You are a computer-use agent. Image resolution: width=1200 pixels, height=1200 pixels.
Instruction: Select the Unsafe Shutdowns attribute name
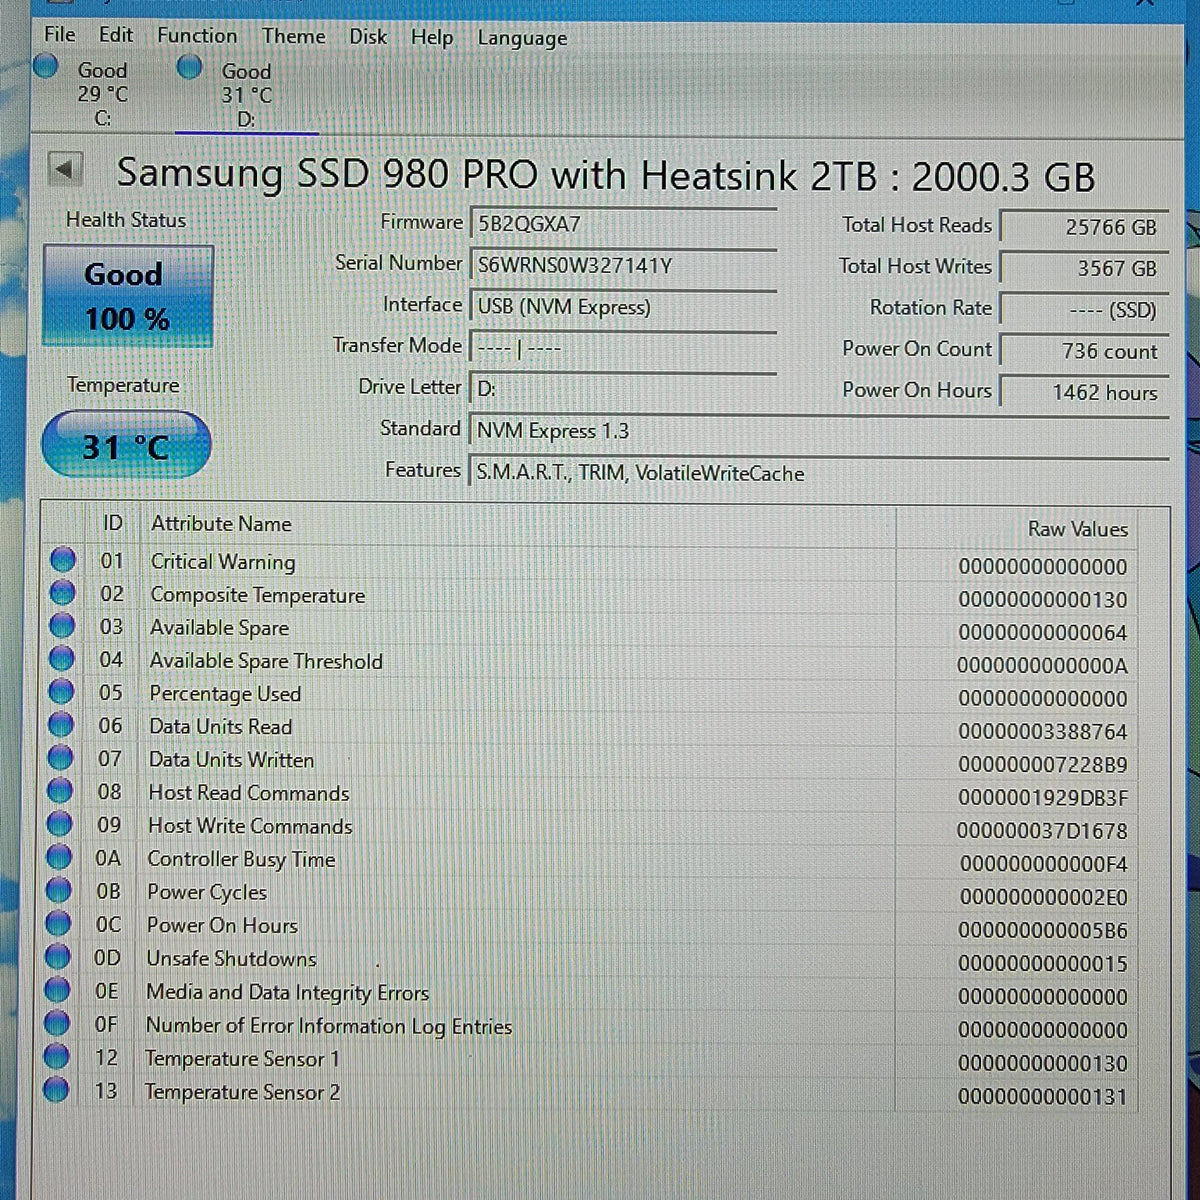tap(231, 958)
